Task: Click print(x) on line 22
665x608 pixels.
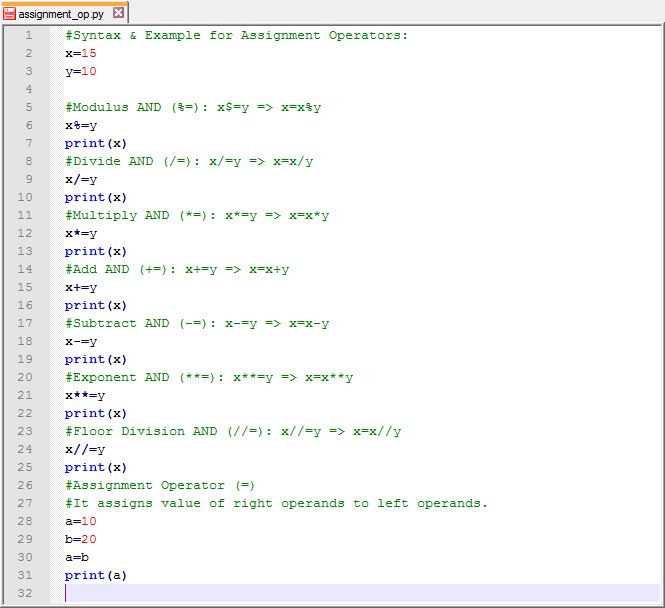Action: pyautogui.click(x=96, y=413)
